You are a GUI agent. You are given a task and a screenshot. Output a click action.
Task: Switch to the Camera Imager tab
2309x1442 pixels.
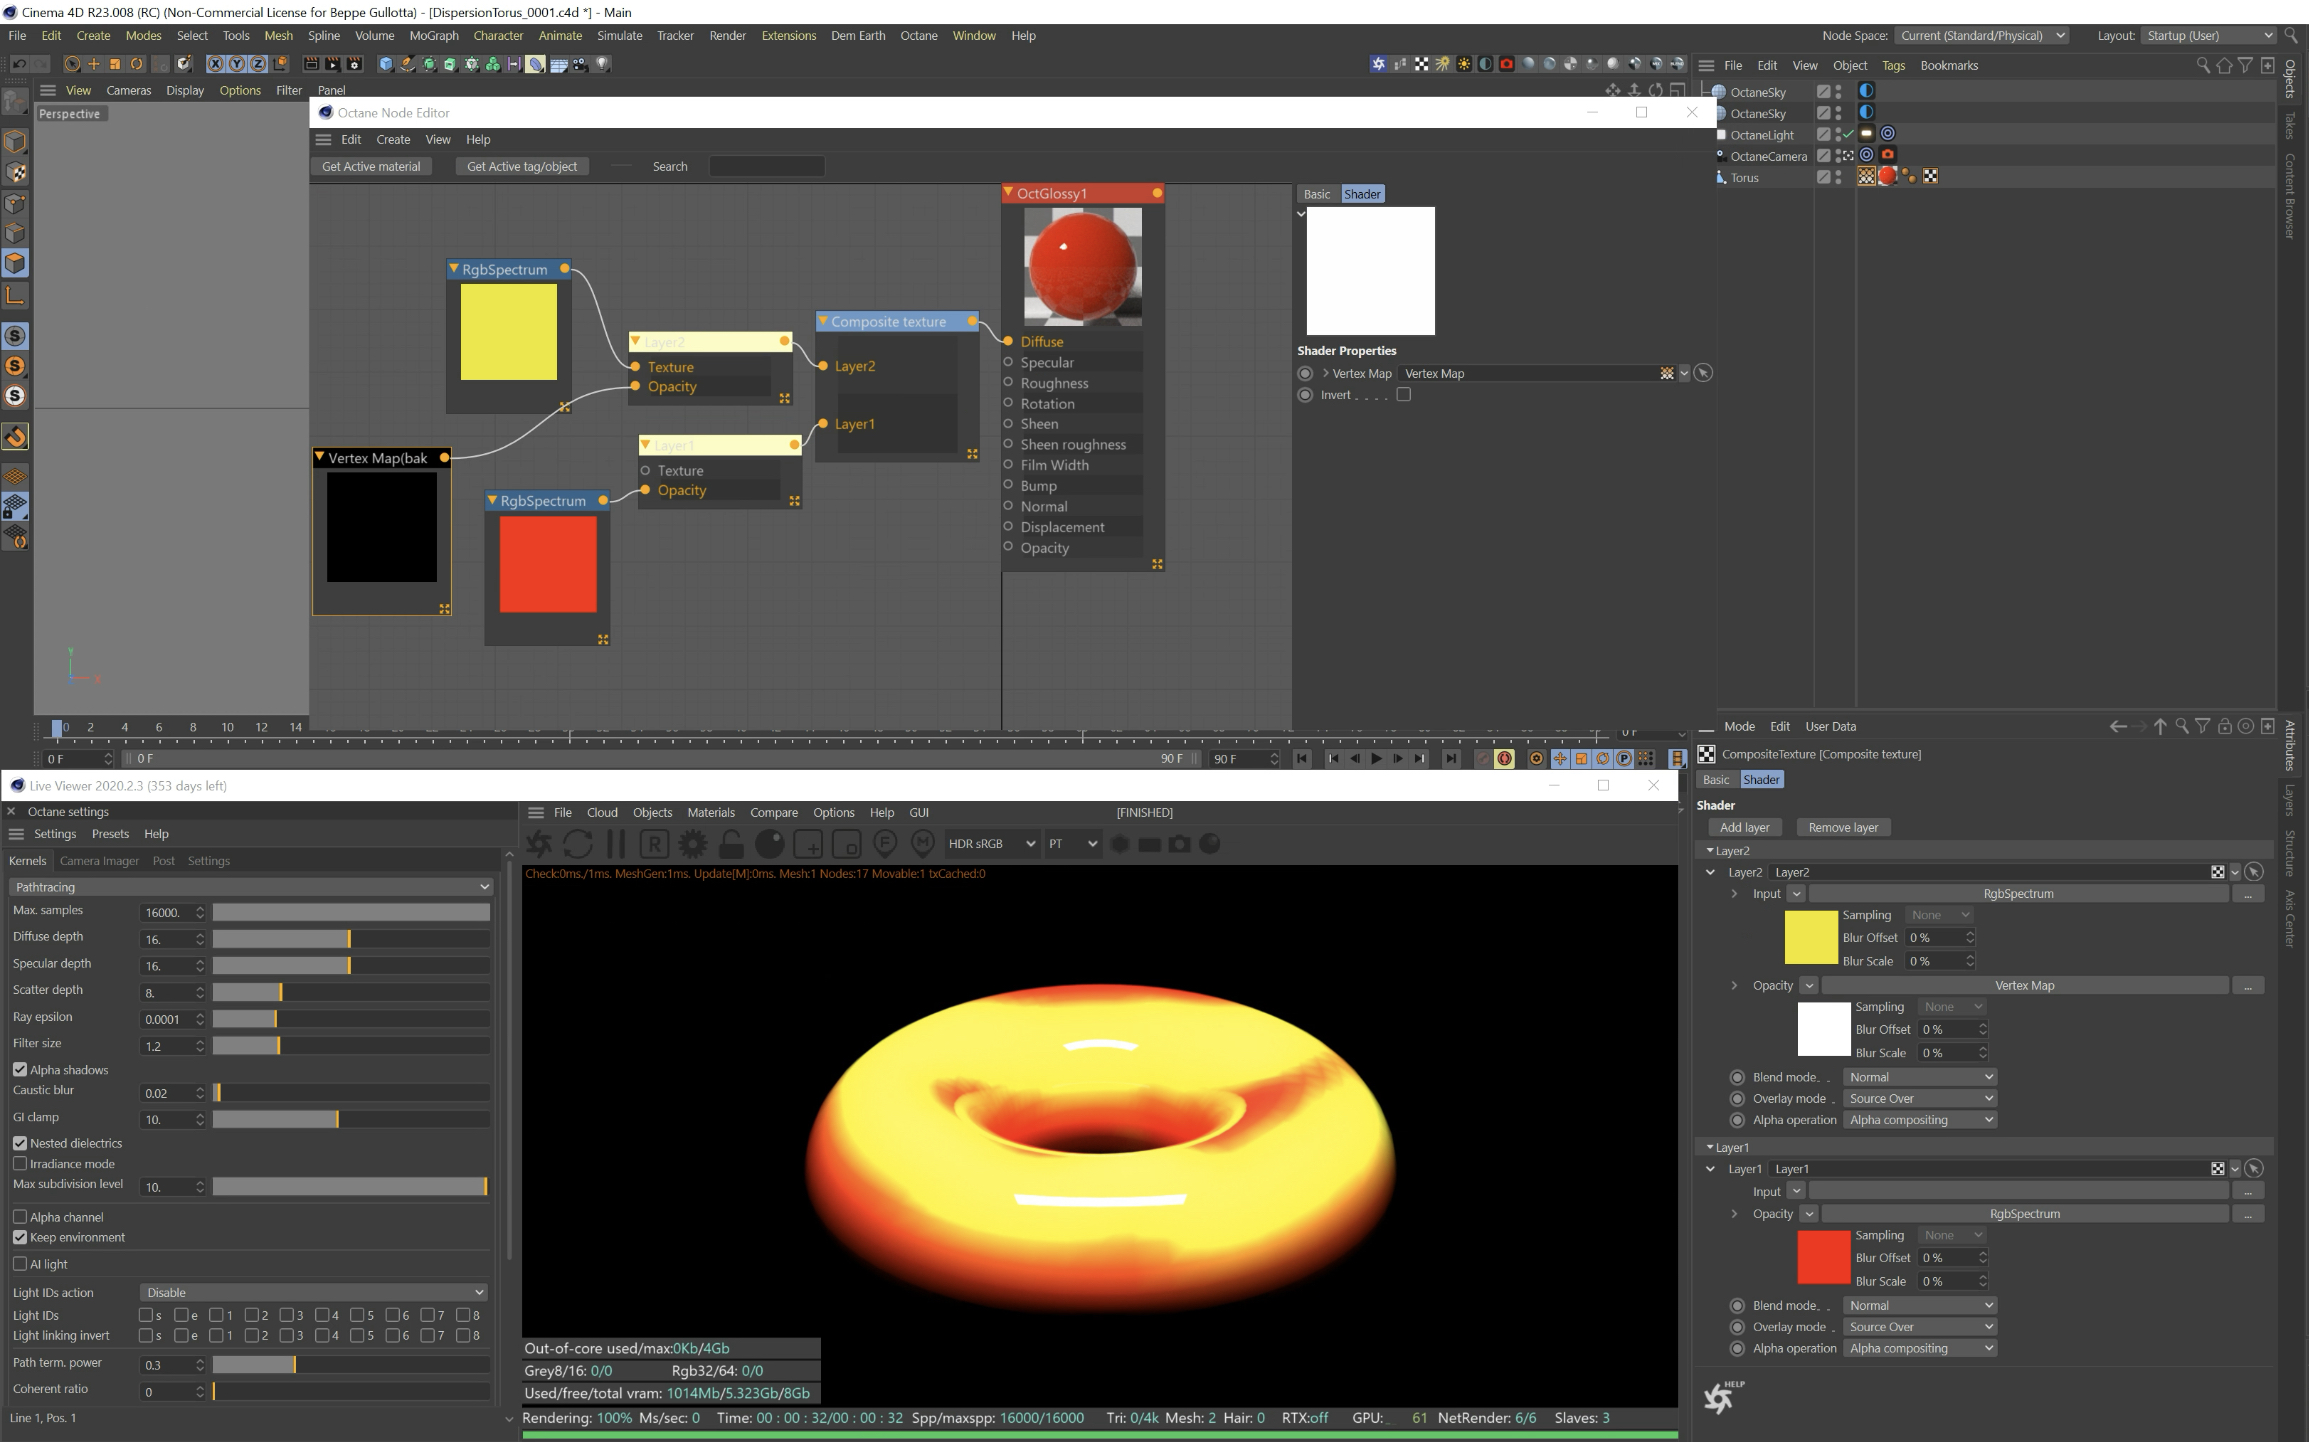99,861
